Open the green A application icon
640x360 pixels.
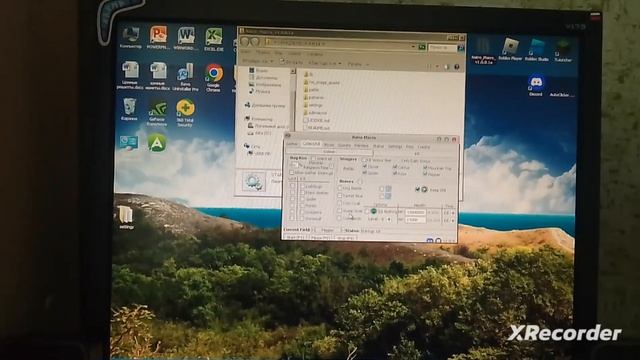(157, 142)
